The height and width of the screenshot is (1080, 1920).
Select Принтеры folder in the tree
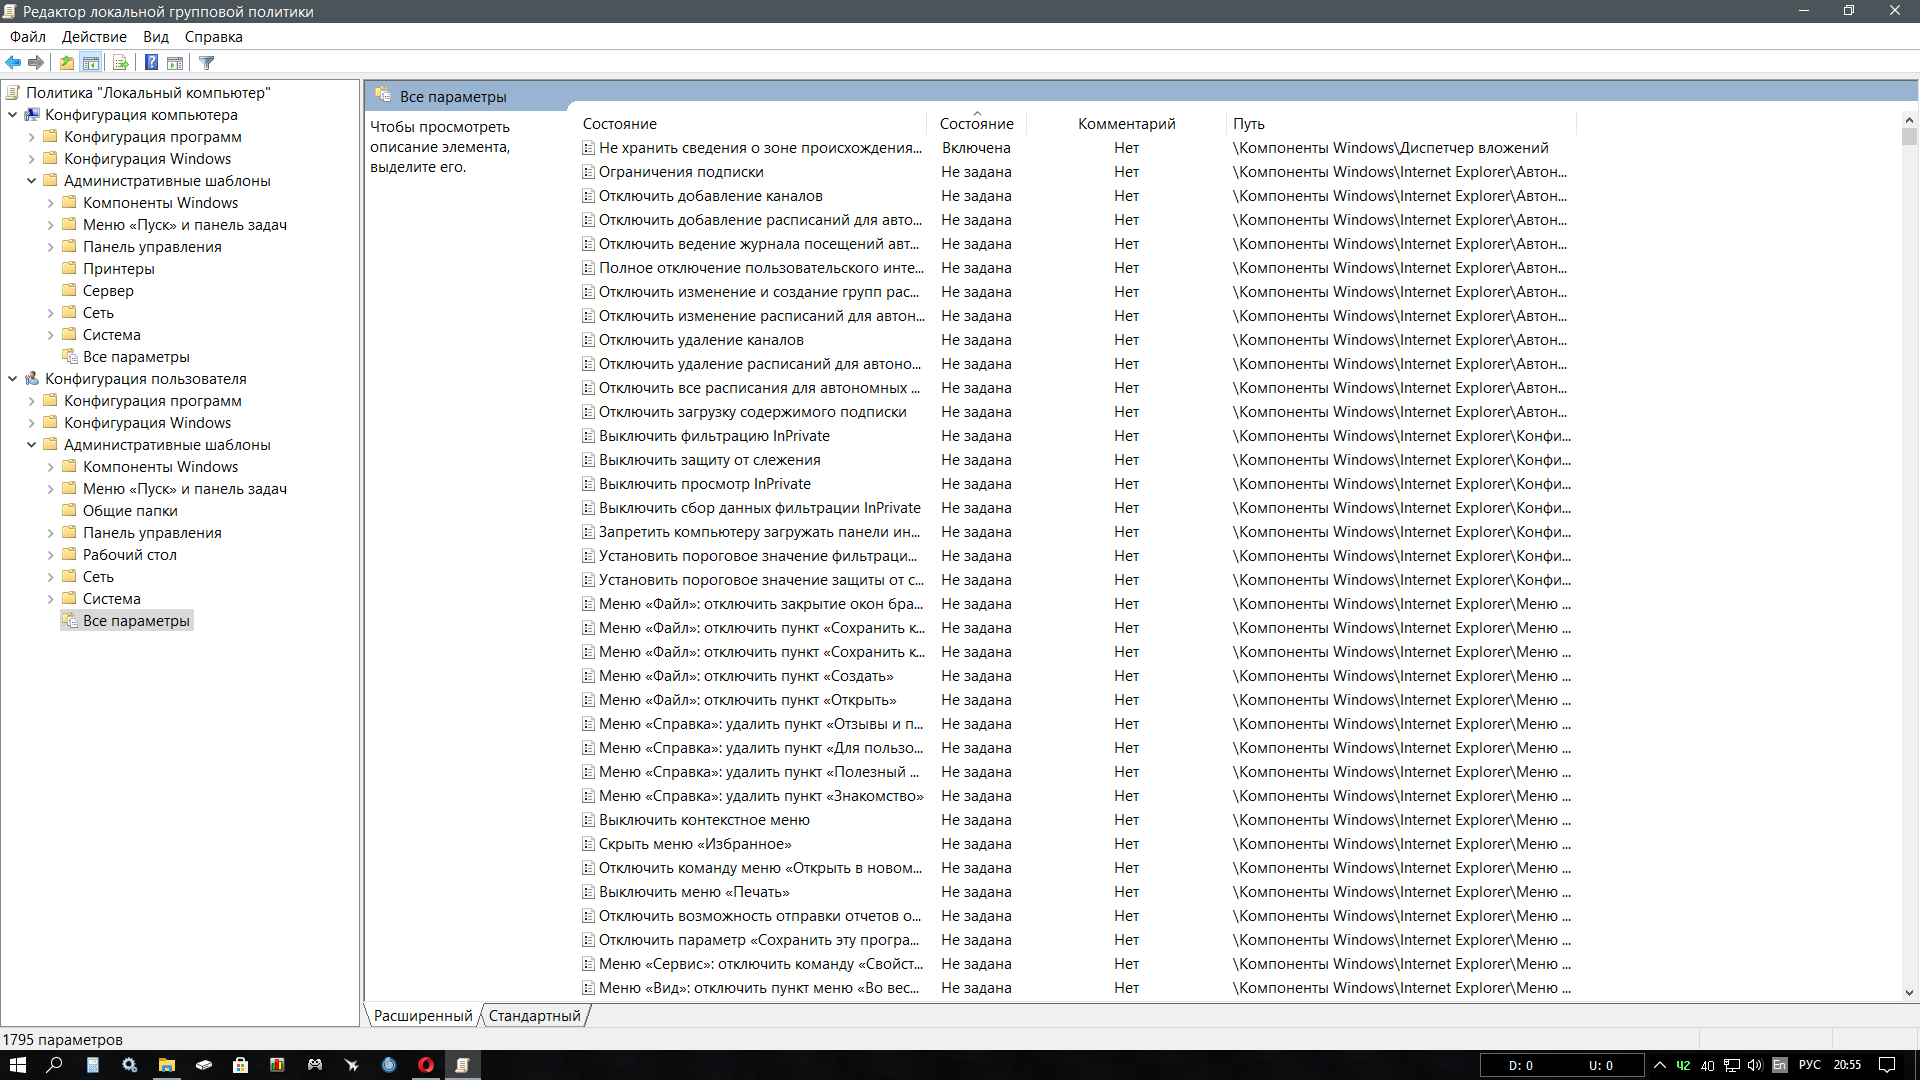click(x=118, y=269)
